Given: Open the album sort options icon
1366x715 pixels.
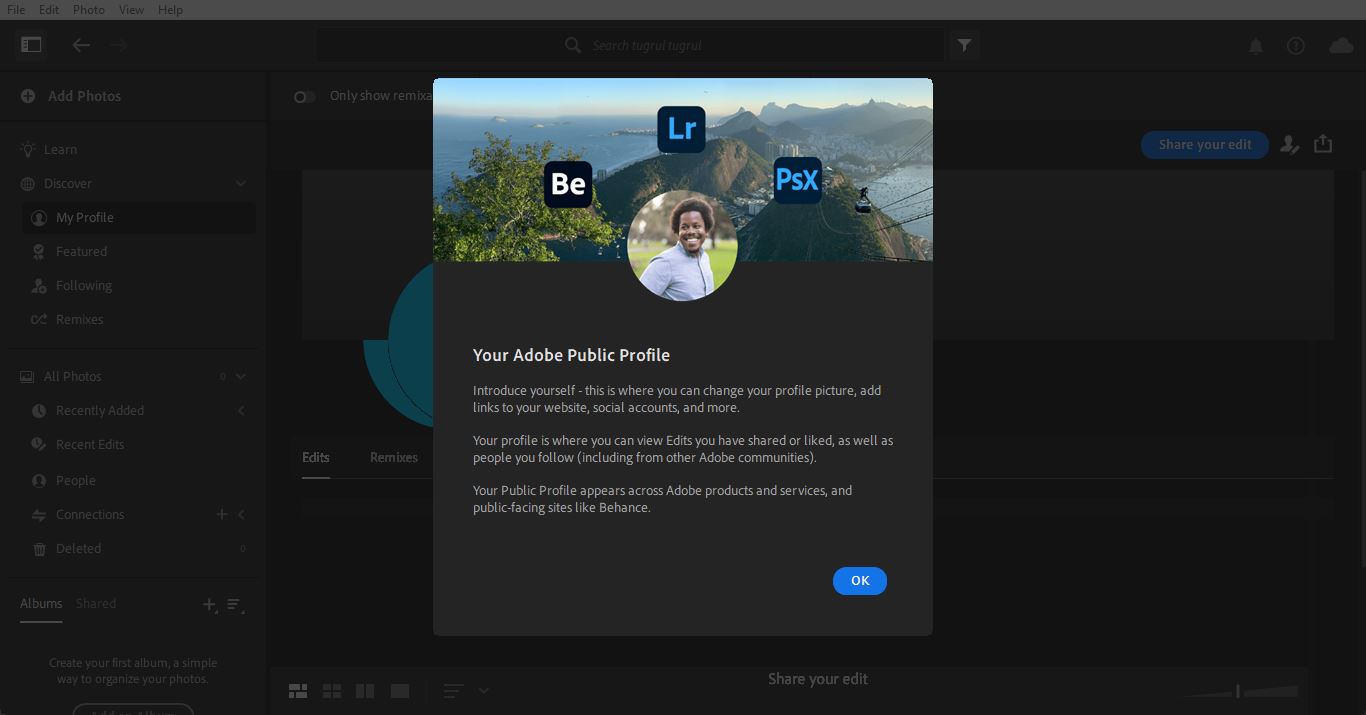Looking at the screenshot, I should click(x=235, y=605).
